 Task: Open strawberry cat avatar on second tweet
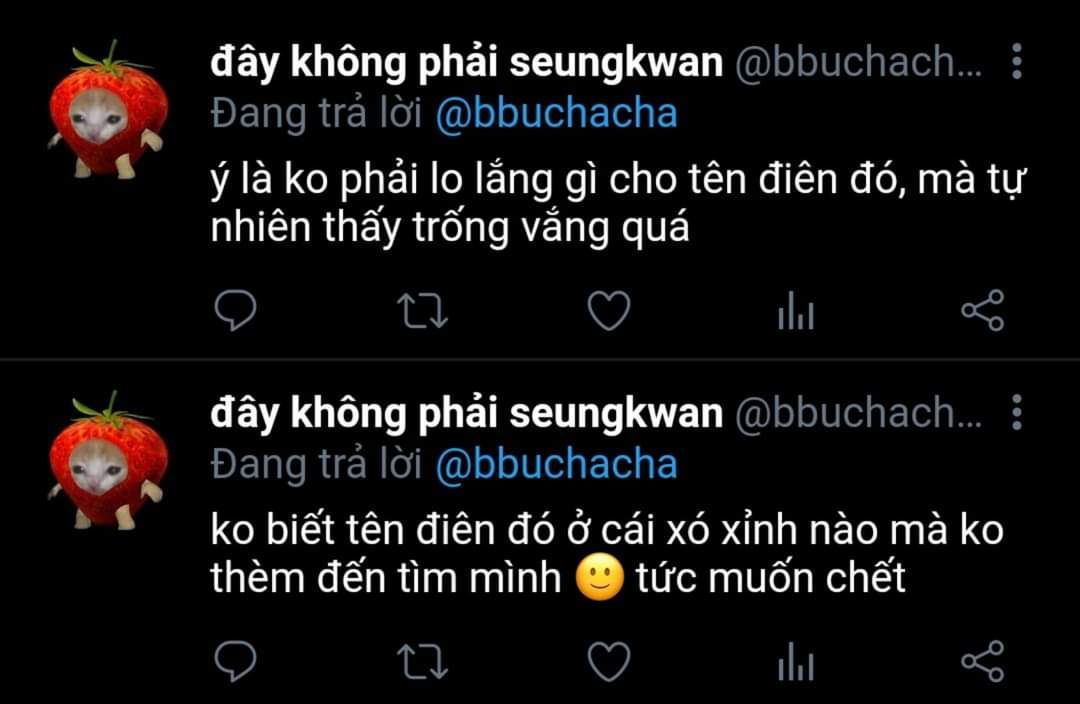107,461
